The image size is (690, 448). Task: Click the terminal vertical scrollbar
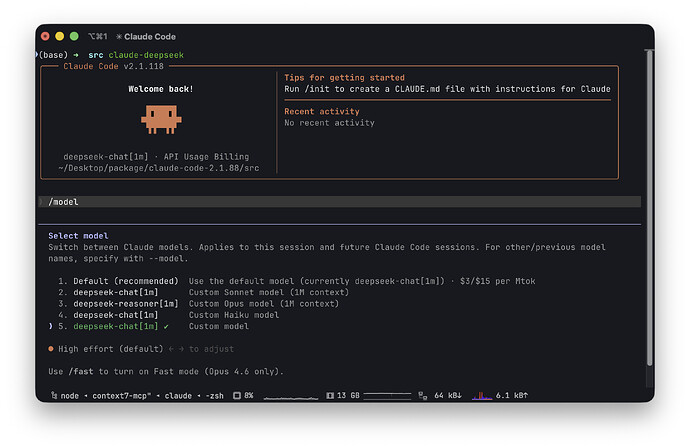tap(649, 208)
